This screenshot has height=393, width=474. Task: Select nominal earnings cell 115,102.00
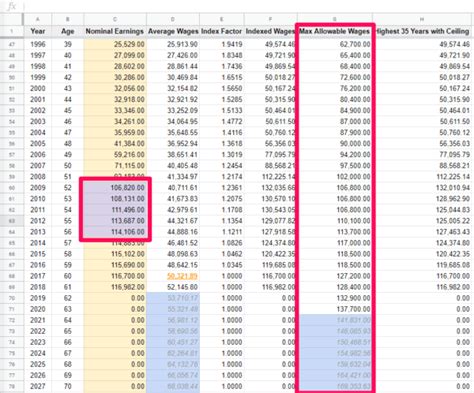115,254
